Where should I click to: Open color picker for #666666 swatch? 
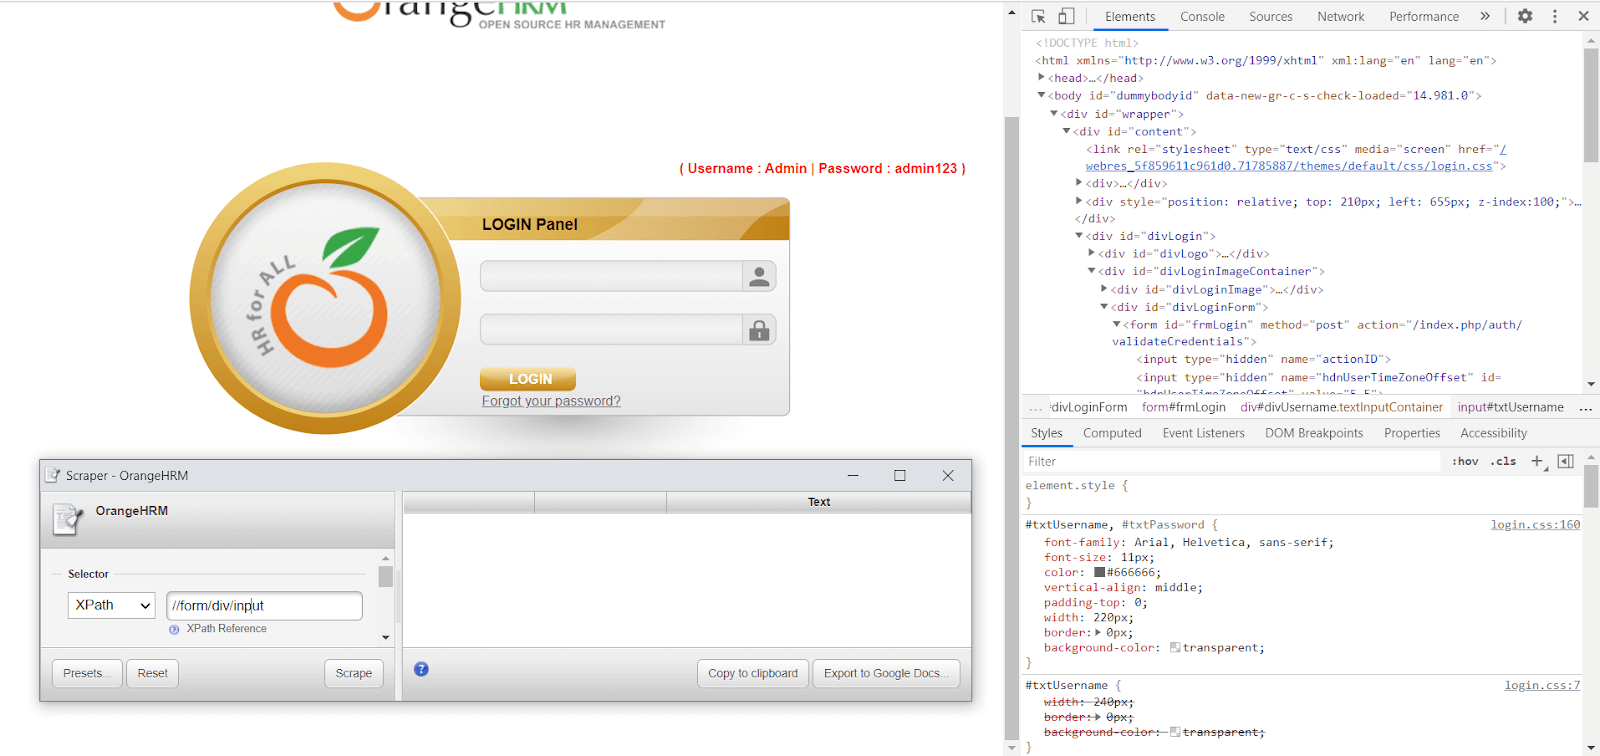1099,572
